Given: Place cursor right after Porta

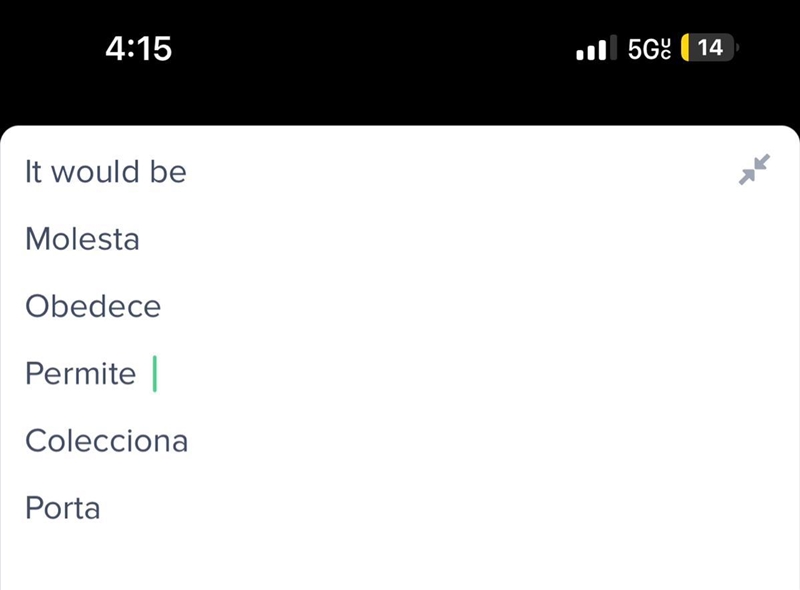Looking at the screenshot, I should pos(102,508).
